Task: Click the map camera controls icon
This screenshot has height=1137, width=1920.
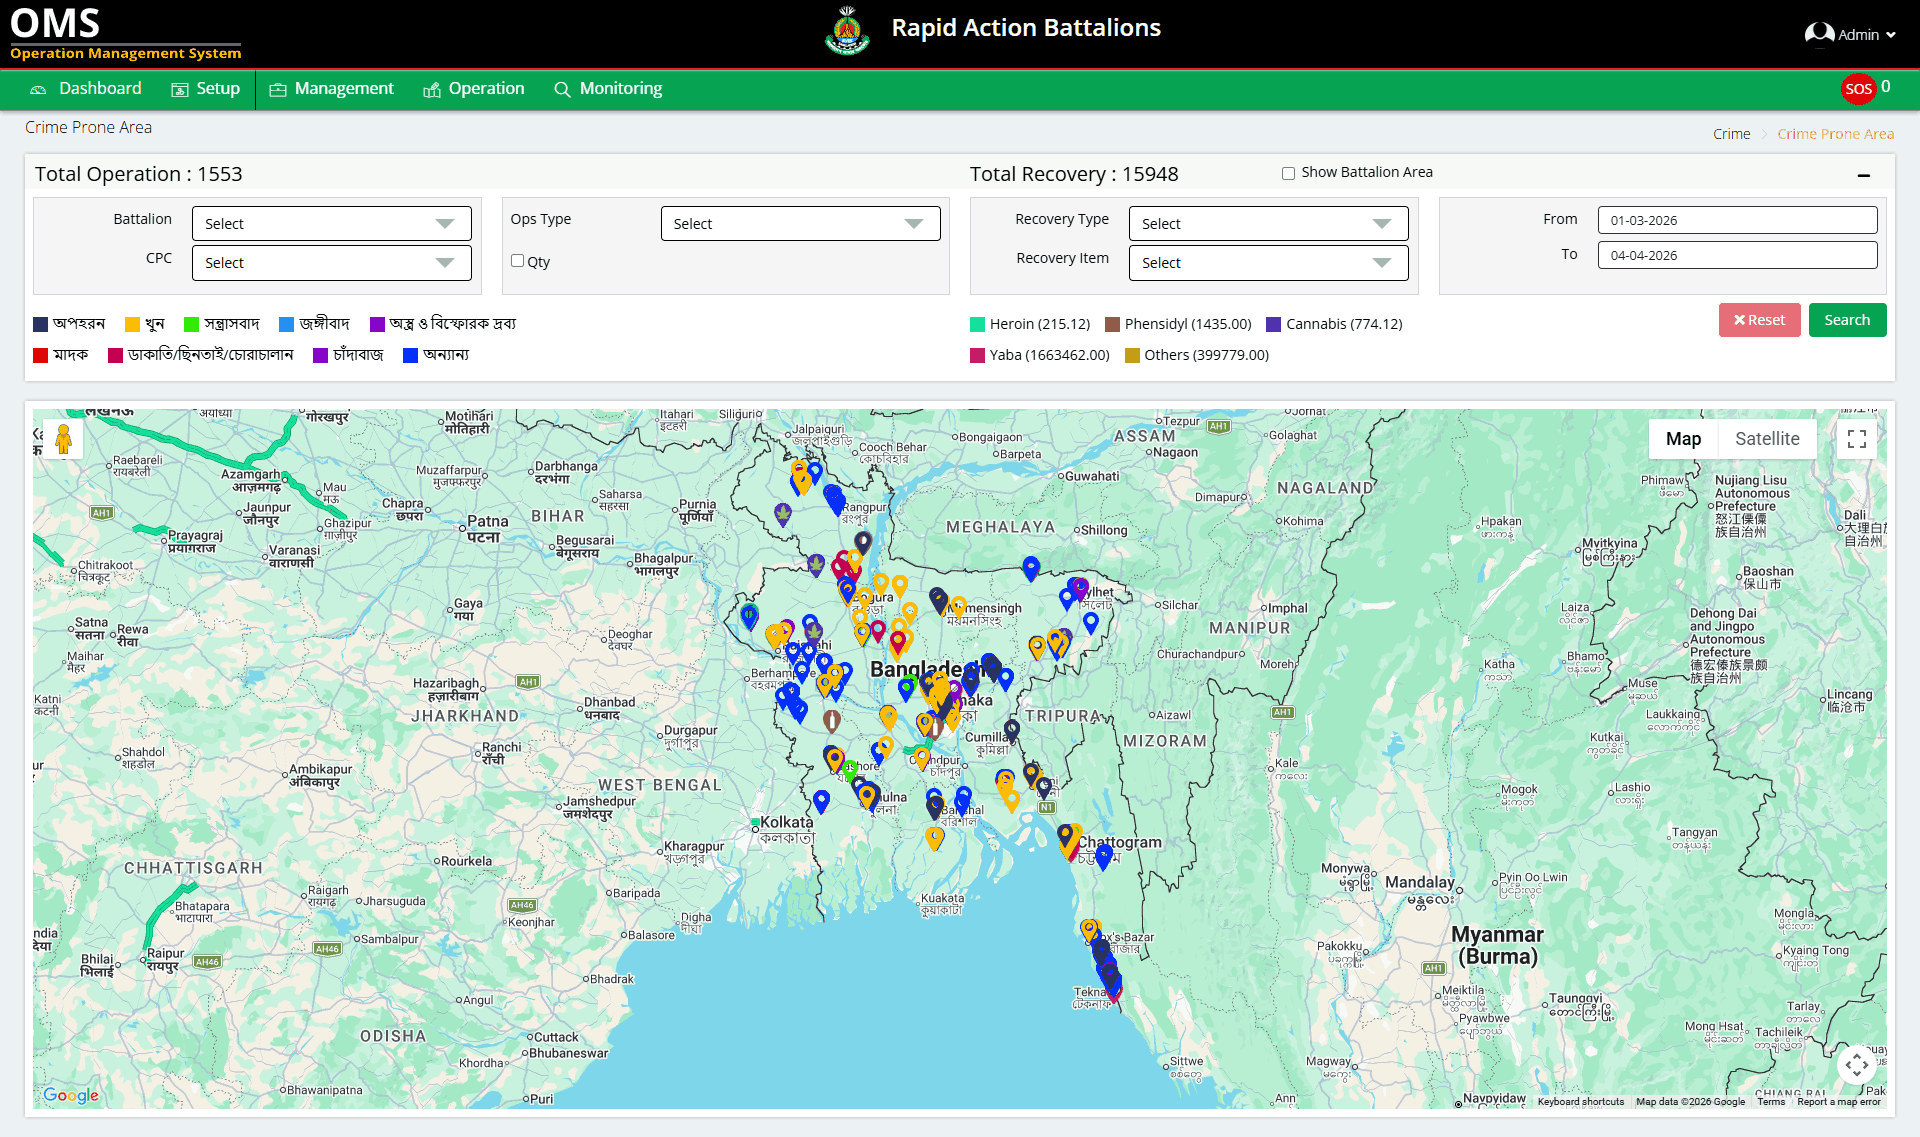Action: click(1857, 1065)
